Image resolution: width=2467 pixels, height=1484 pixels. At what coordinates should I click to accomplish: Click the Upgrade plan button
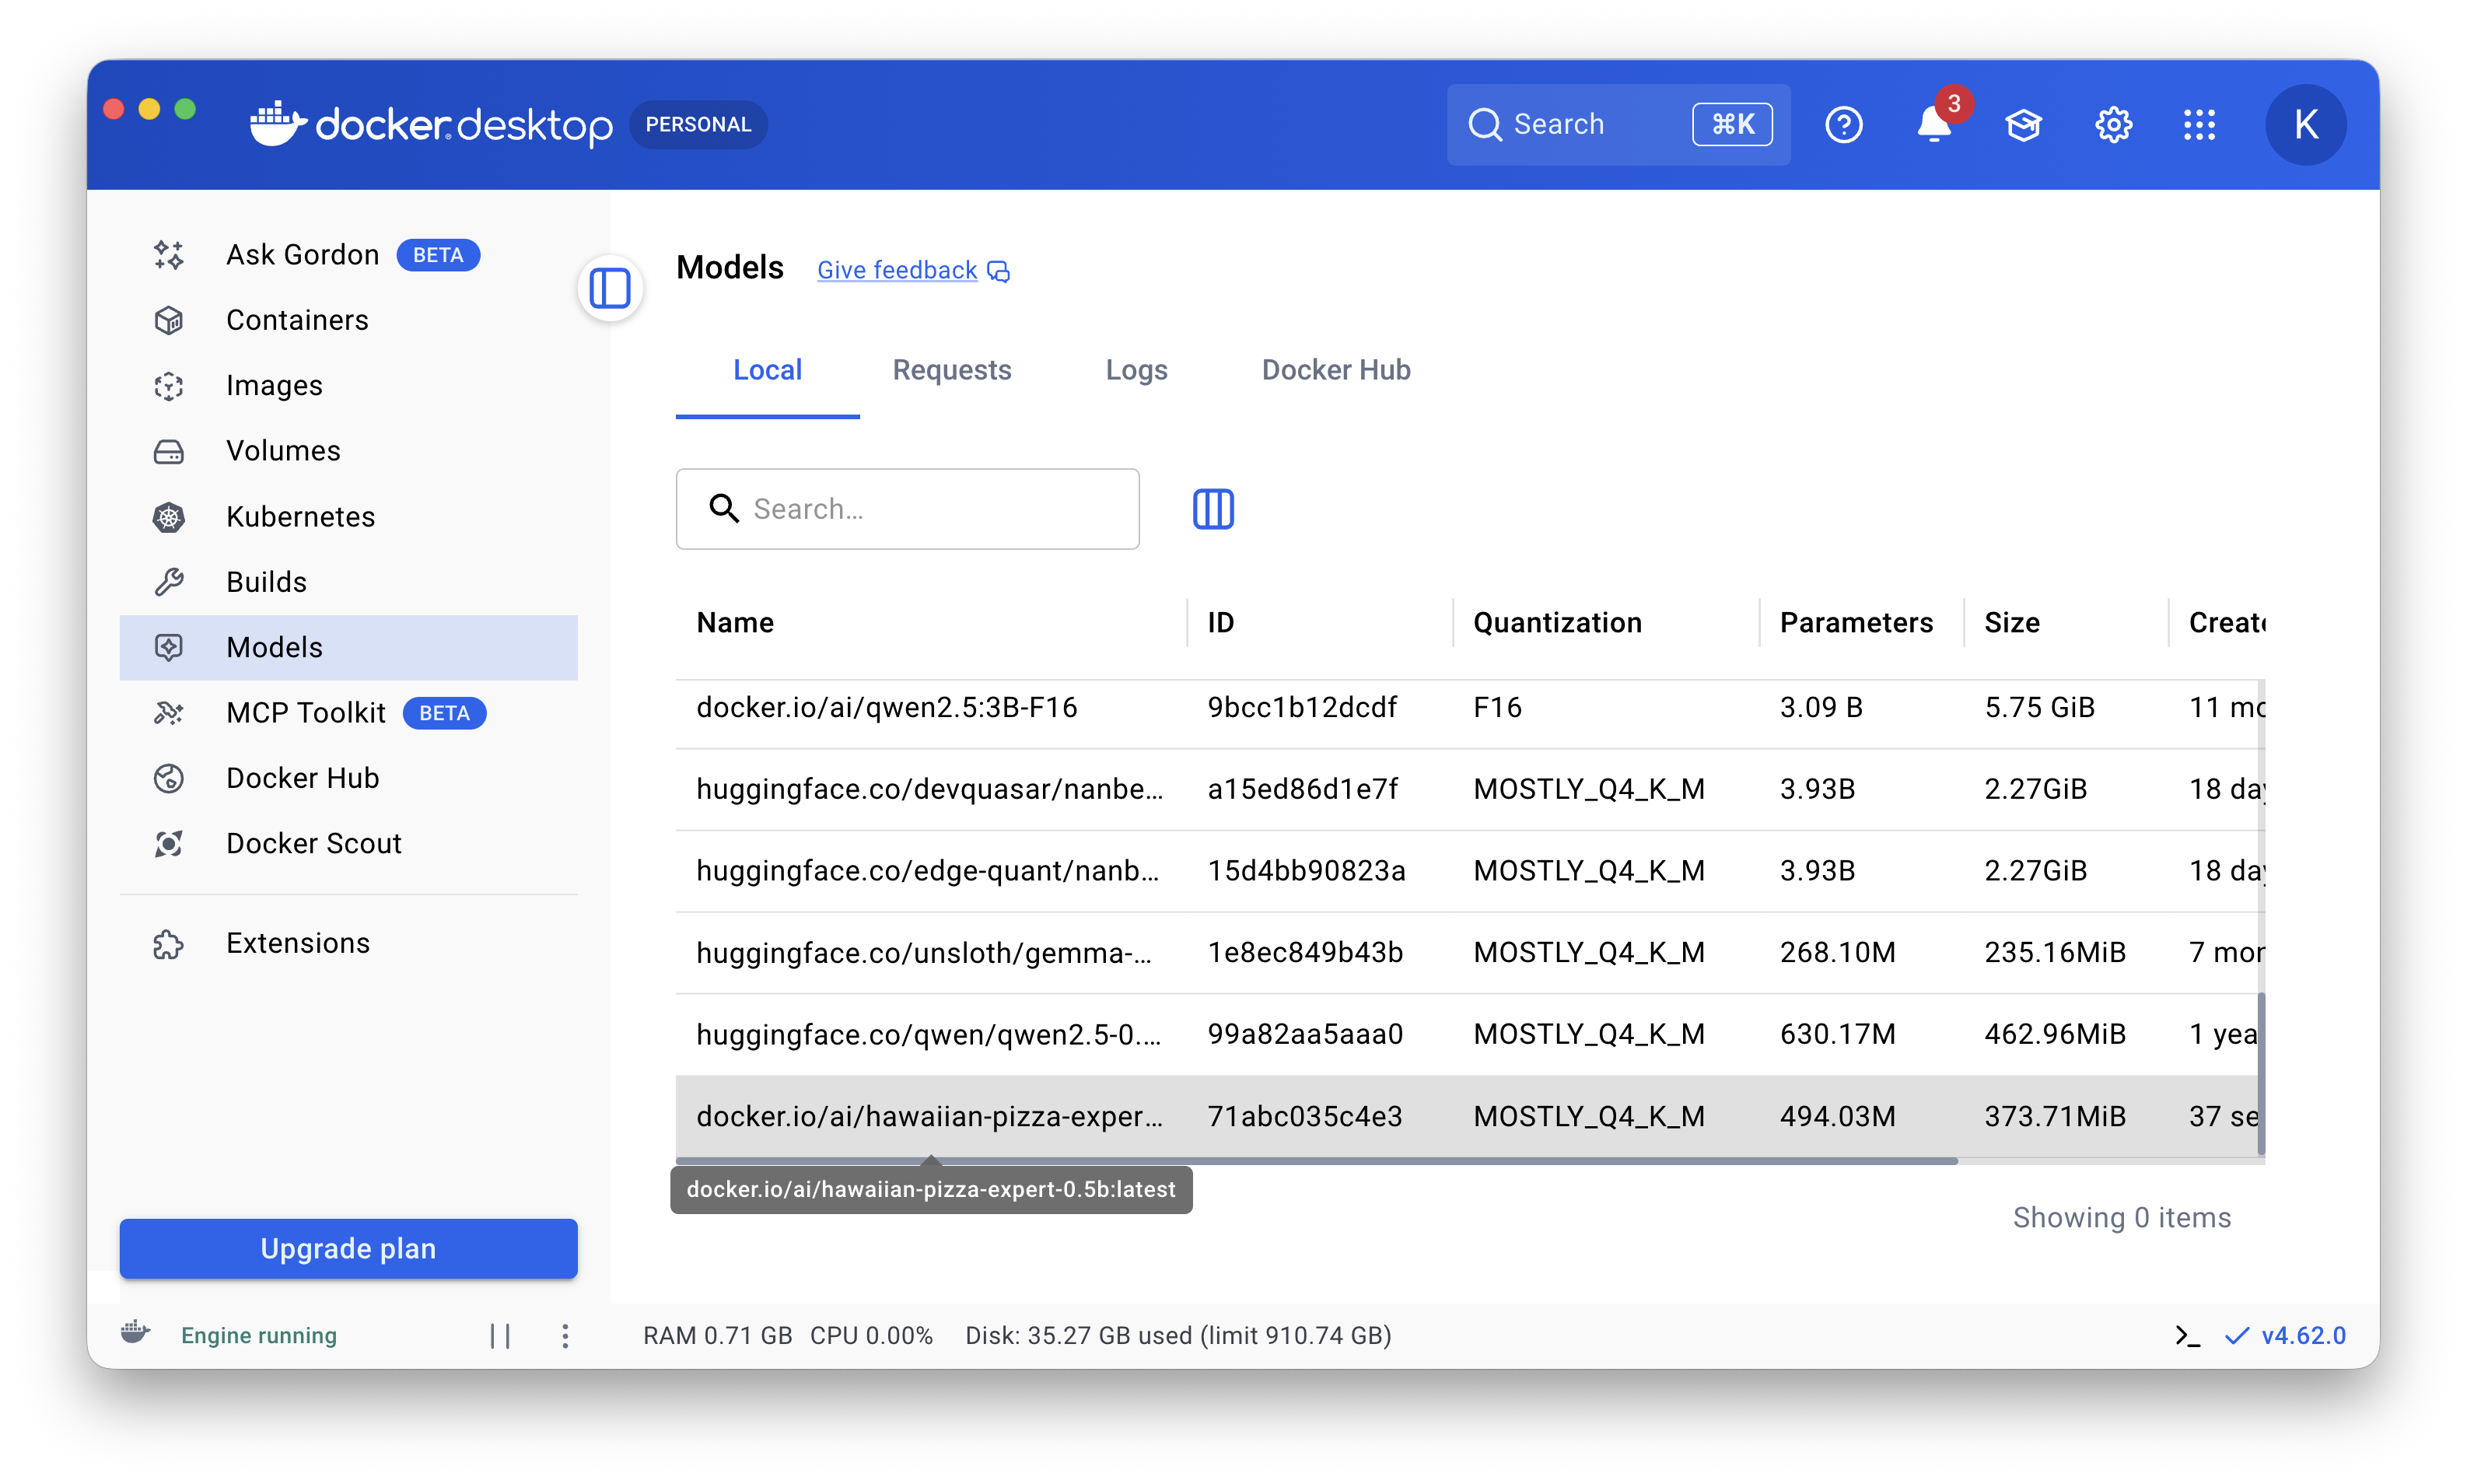348,1248
